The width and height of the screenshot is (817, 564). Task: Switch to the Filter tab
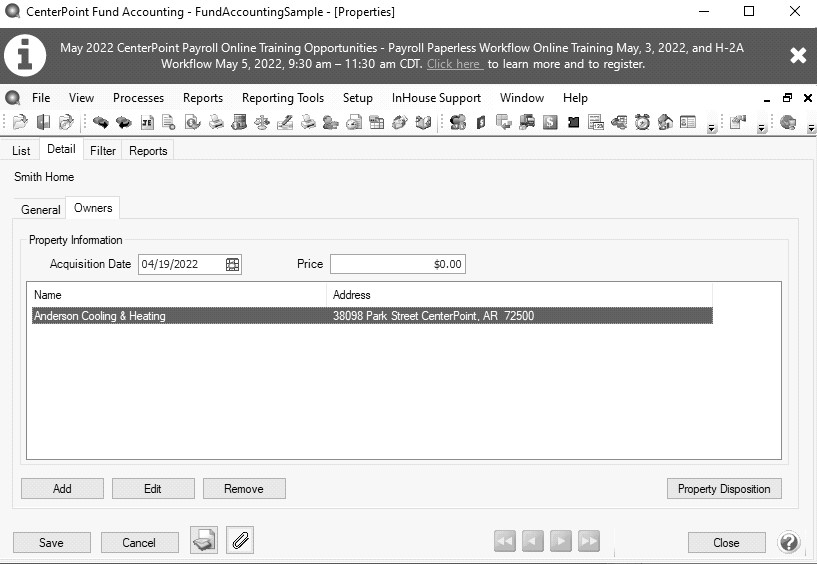tap(103, 151)
